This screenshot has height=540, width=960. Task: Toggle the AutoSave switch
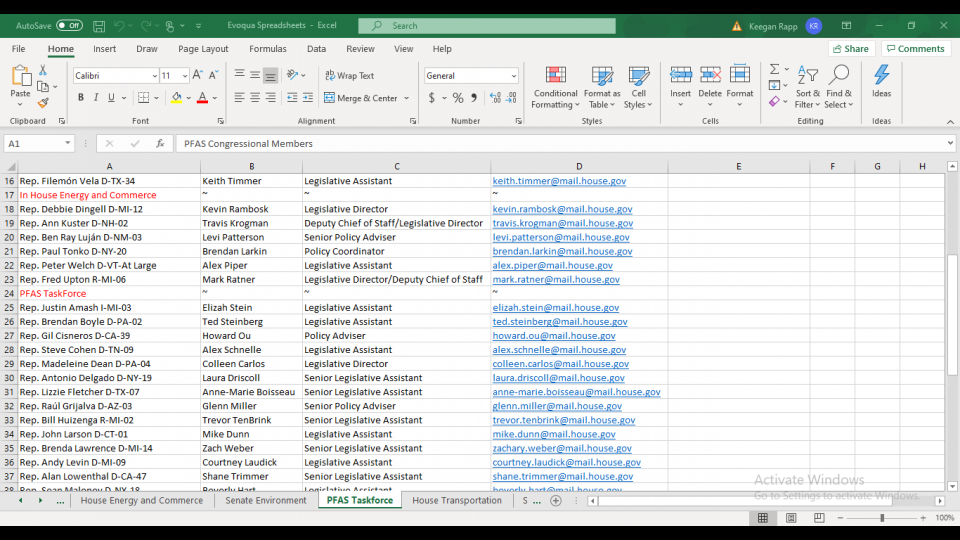pyautogui.click(x=69, y=25)
